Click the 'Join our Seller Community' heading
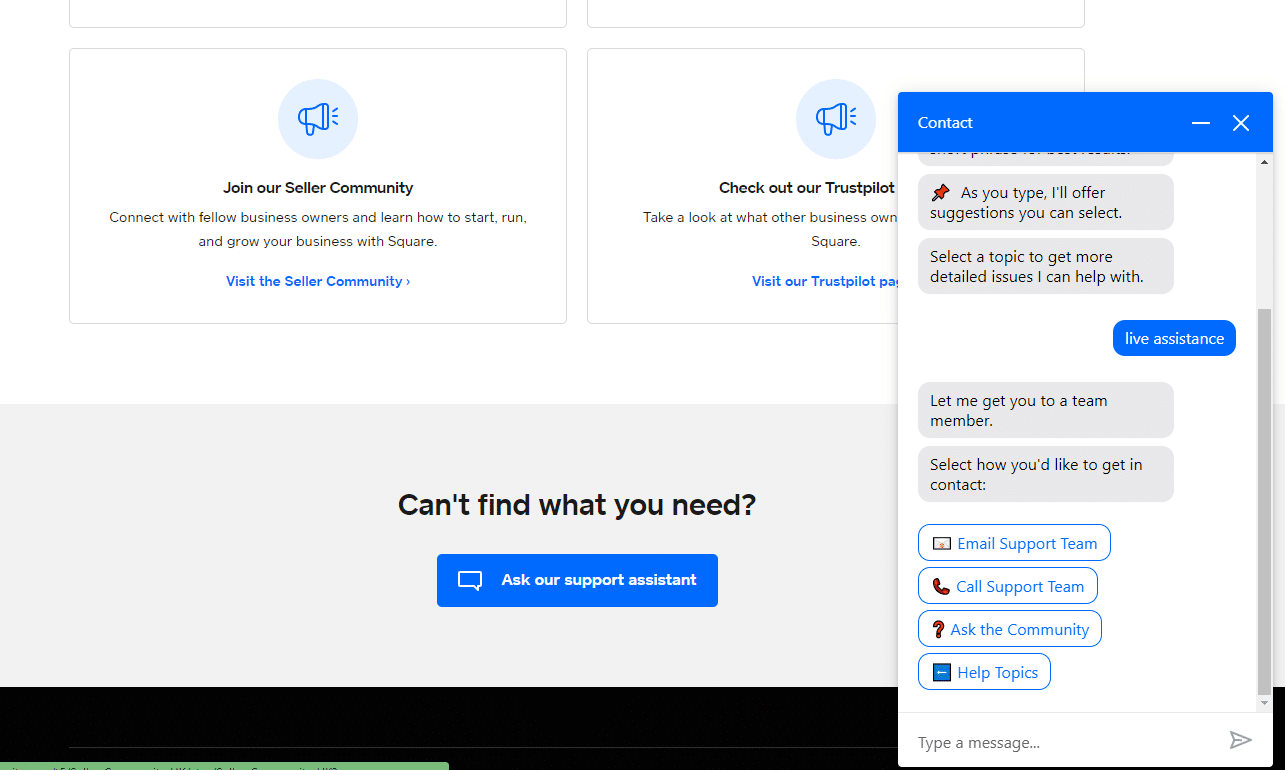The width and height of the screenshot is (1285, 770). [x=318, y=188]
